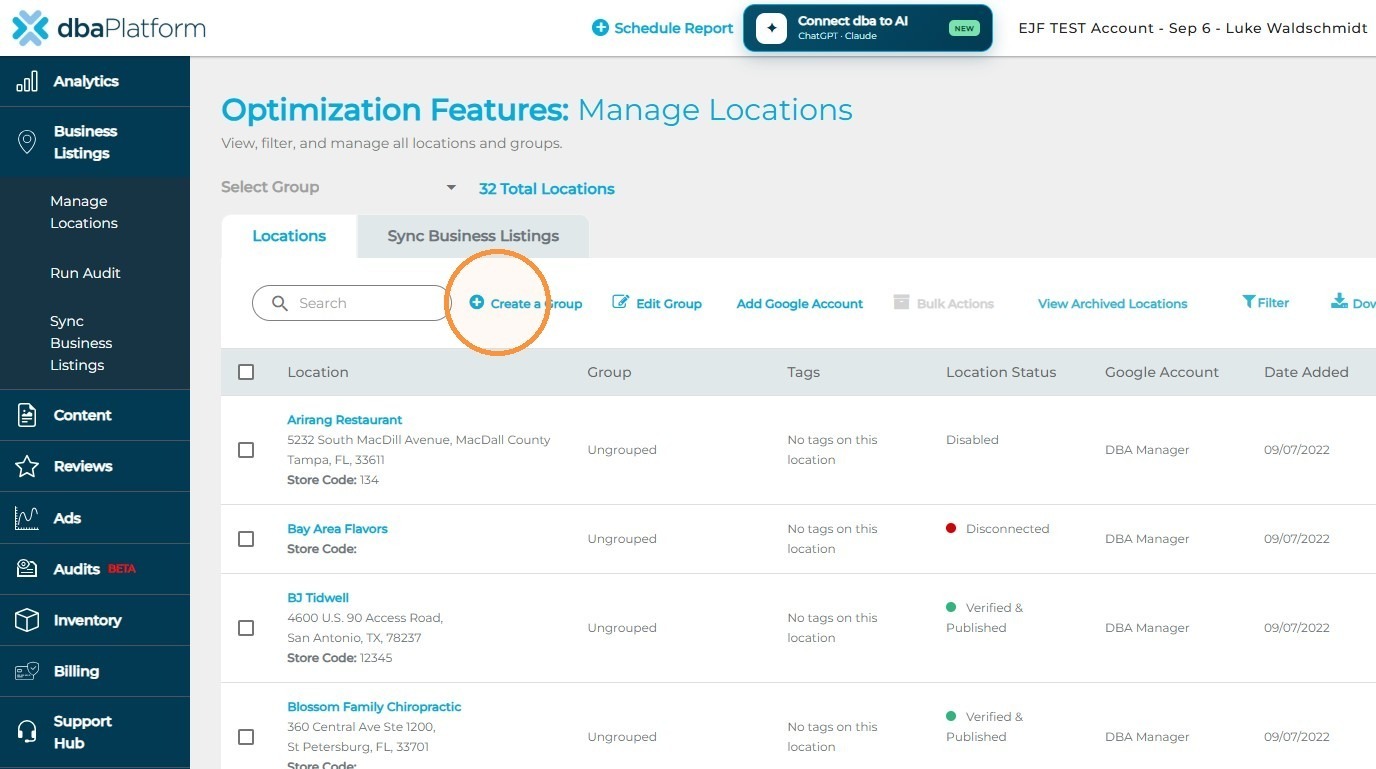Screen dimensions: 1376x769
Task: Click the Date Added column header
Action: (x=1306, y=372)
